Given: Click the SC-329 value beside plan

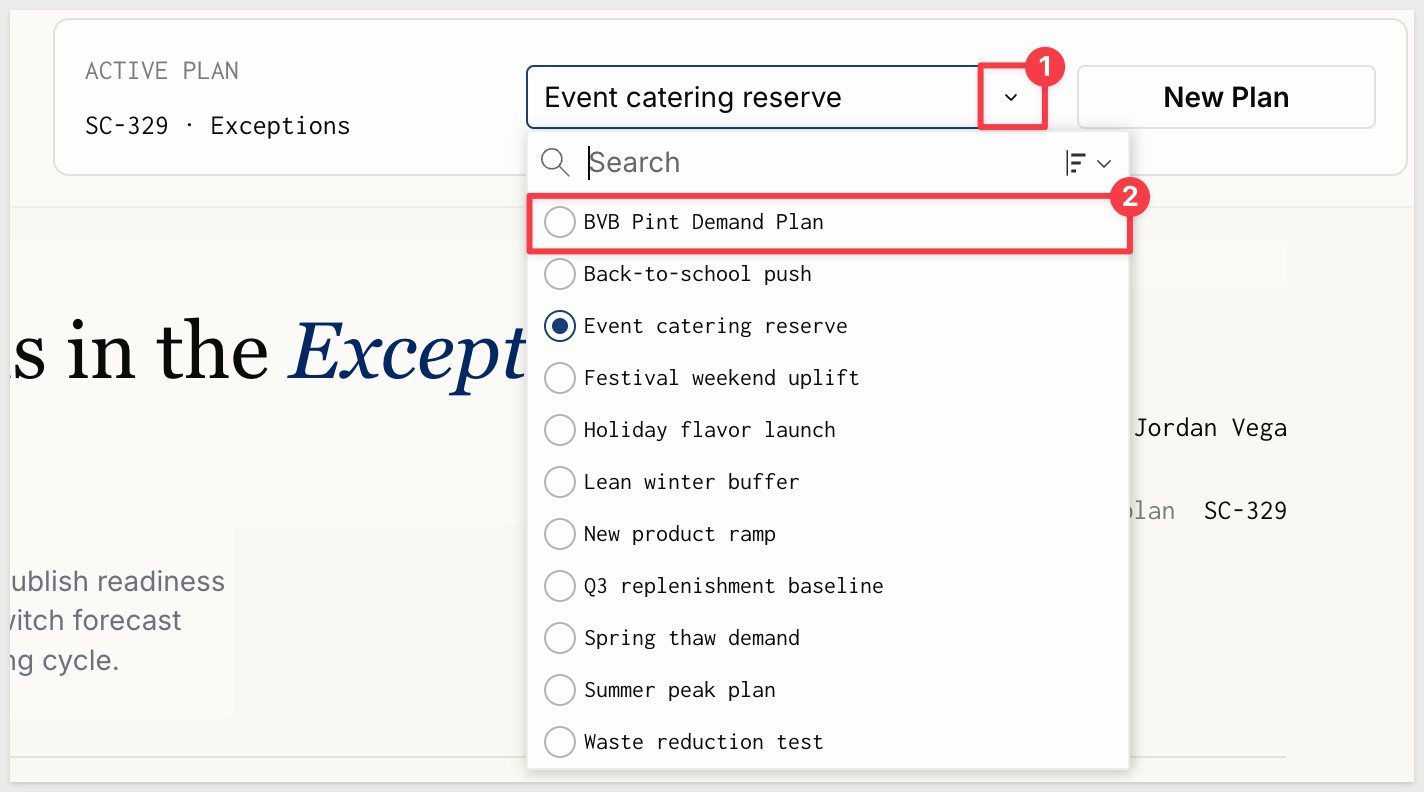Looking at the screenshot, I should pos(1245,511).
